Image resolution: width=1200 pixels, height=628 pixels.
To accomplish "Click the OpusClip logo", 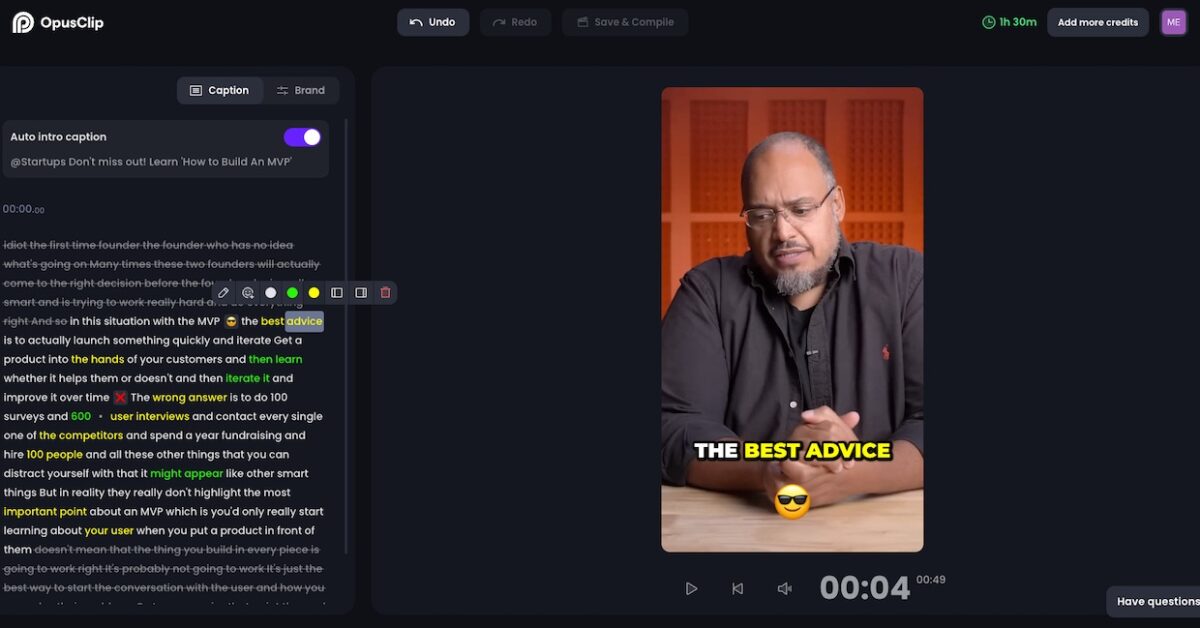I will (57, 22).
